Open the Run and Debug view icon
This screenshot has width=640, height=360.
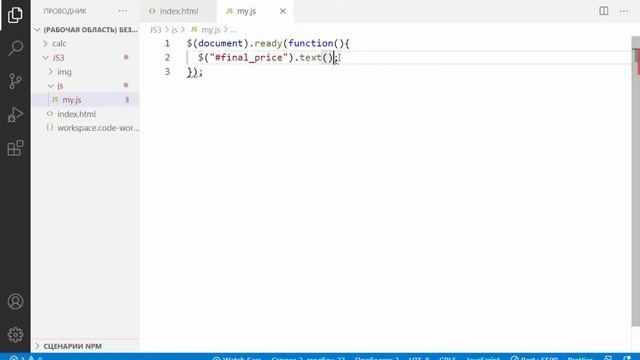tap(15, 115)
